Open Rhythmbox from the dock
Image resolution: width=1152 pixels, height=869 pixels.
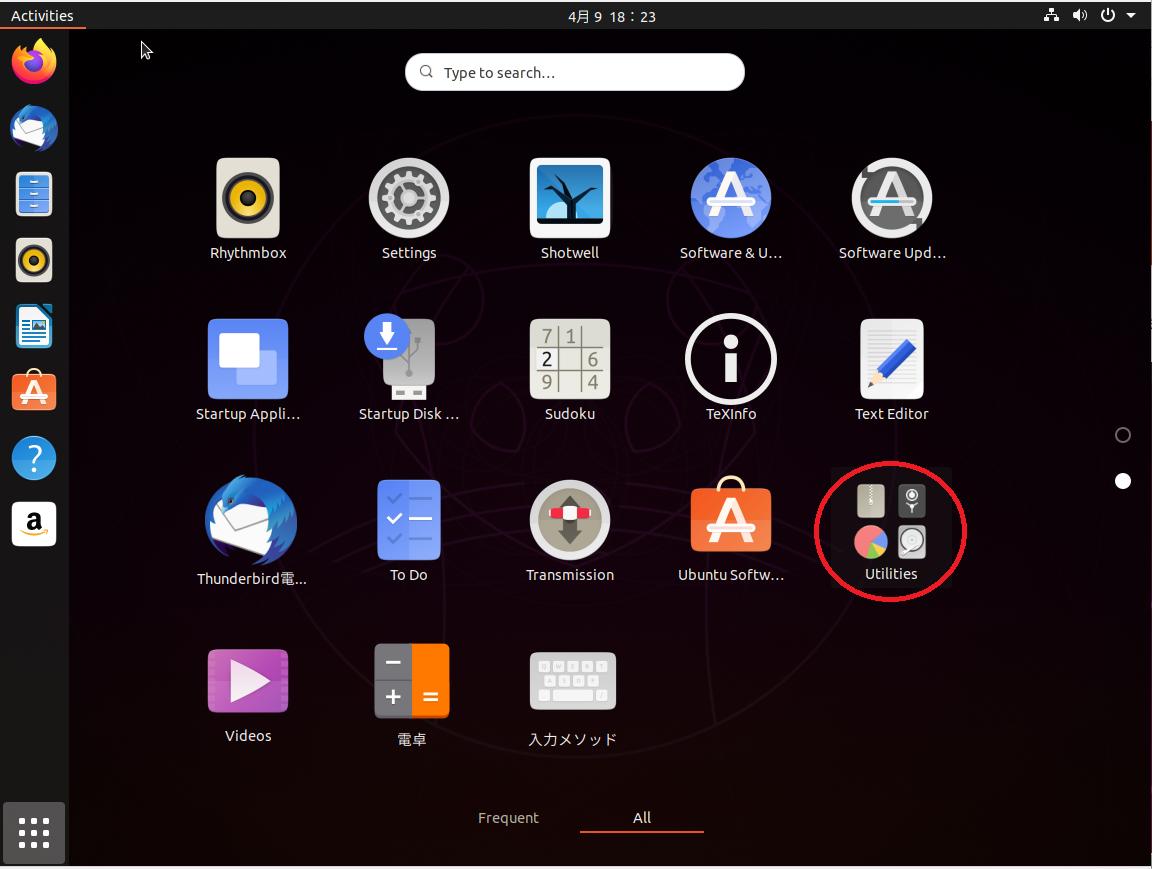[x=34, y=260]
